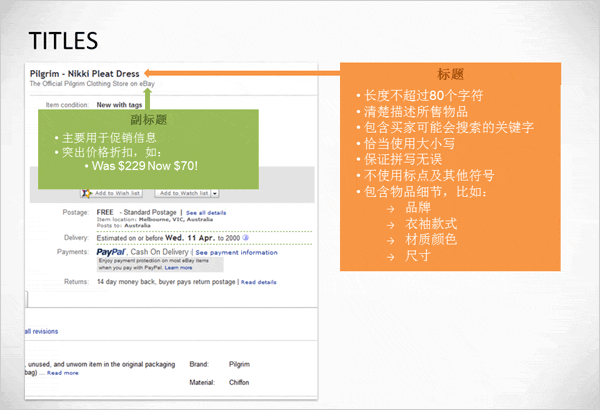Image resolution: width=600 pixels, height=410 pixels.
Task: Click the 品牌 list item
Action: point(418,207)
